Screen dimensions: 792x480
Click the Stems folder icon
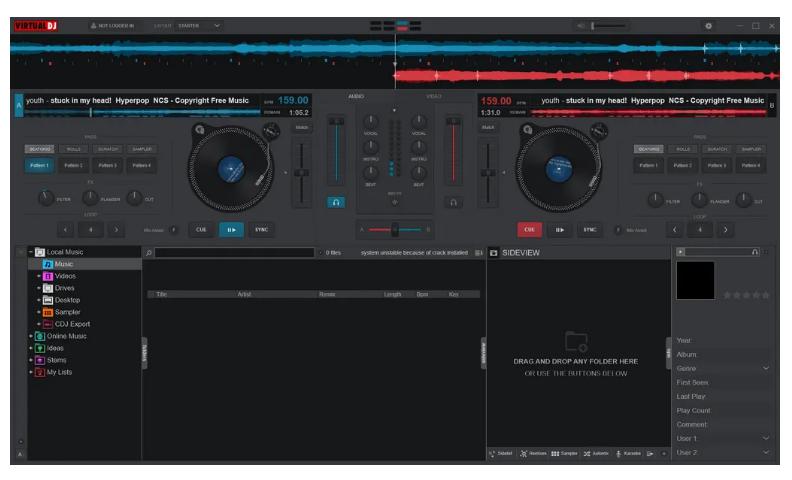(x=39, y=360)
